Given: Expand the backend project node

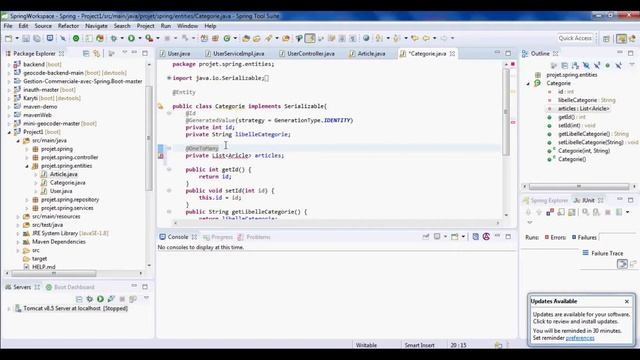Looking at the screenshot, I should coord(9,64).
